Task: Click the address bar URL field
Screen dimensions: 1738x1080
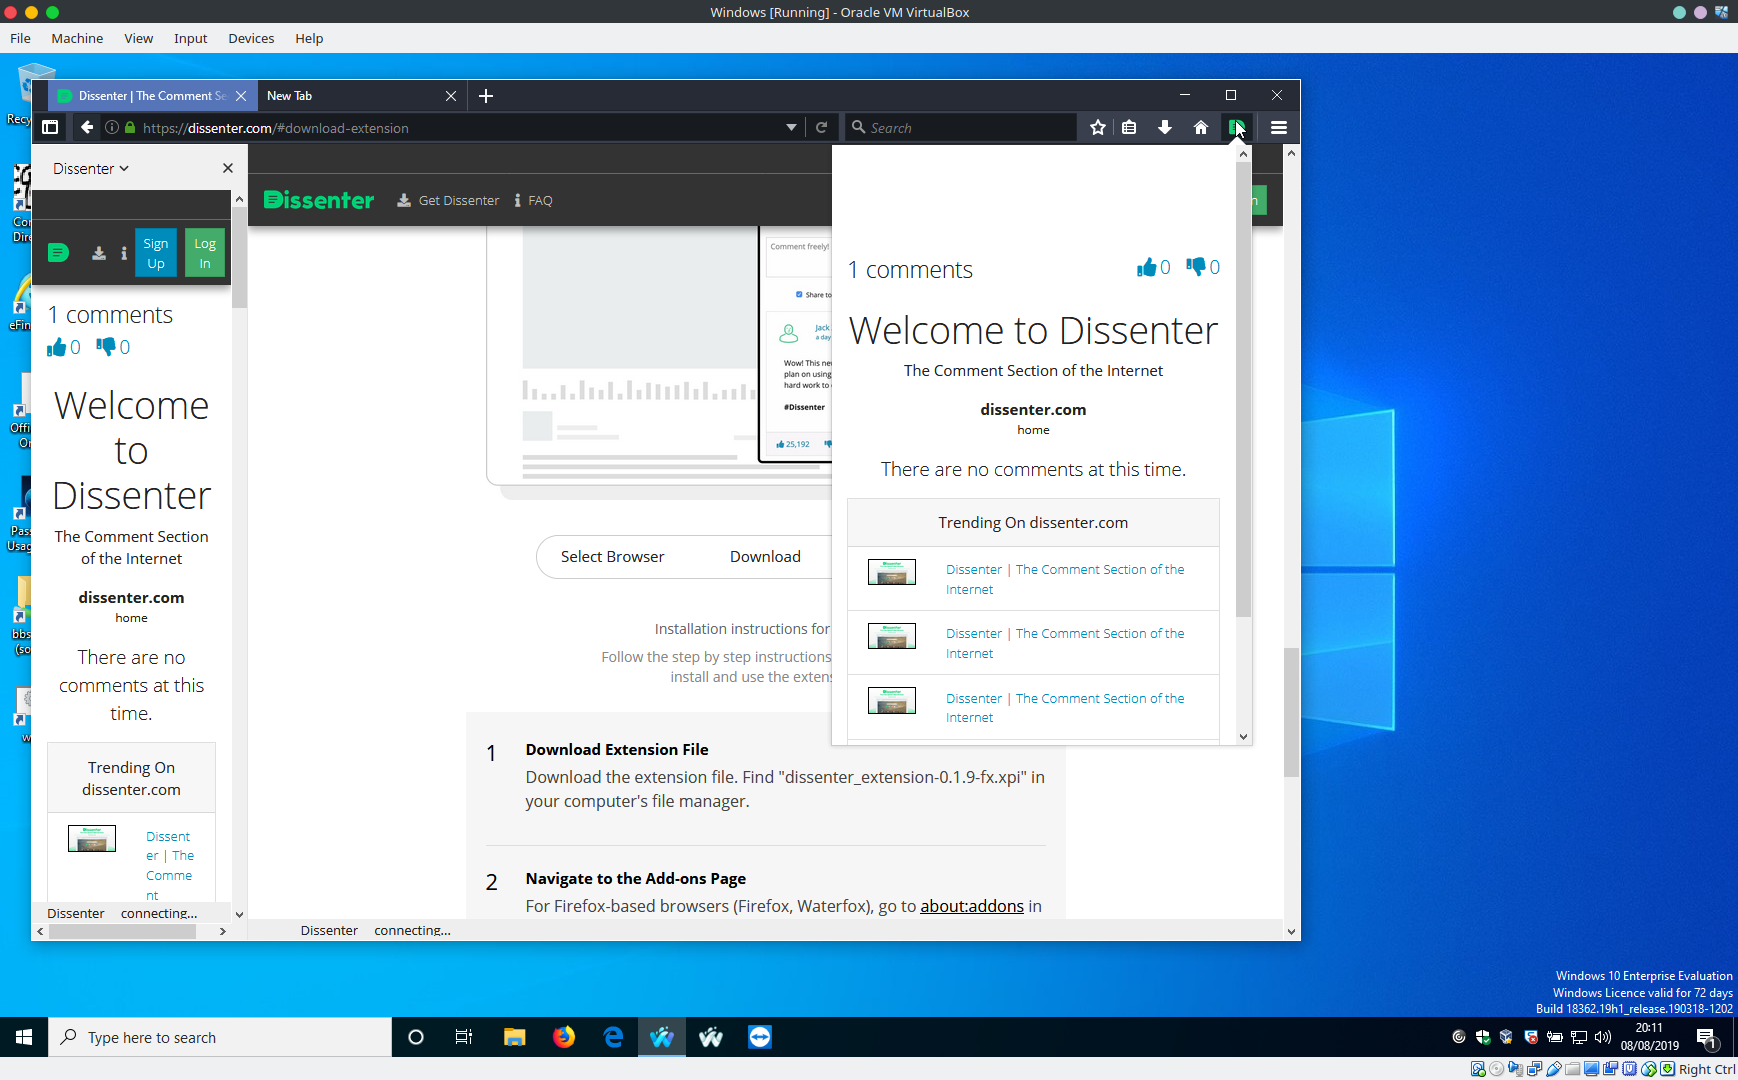Action: 460,128
